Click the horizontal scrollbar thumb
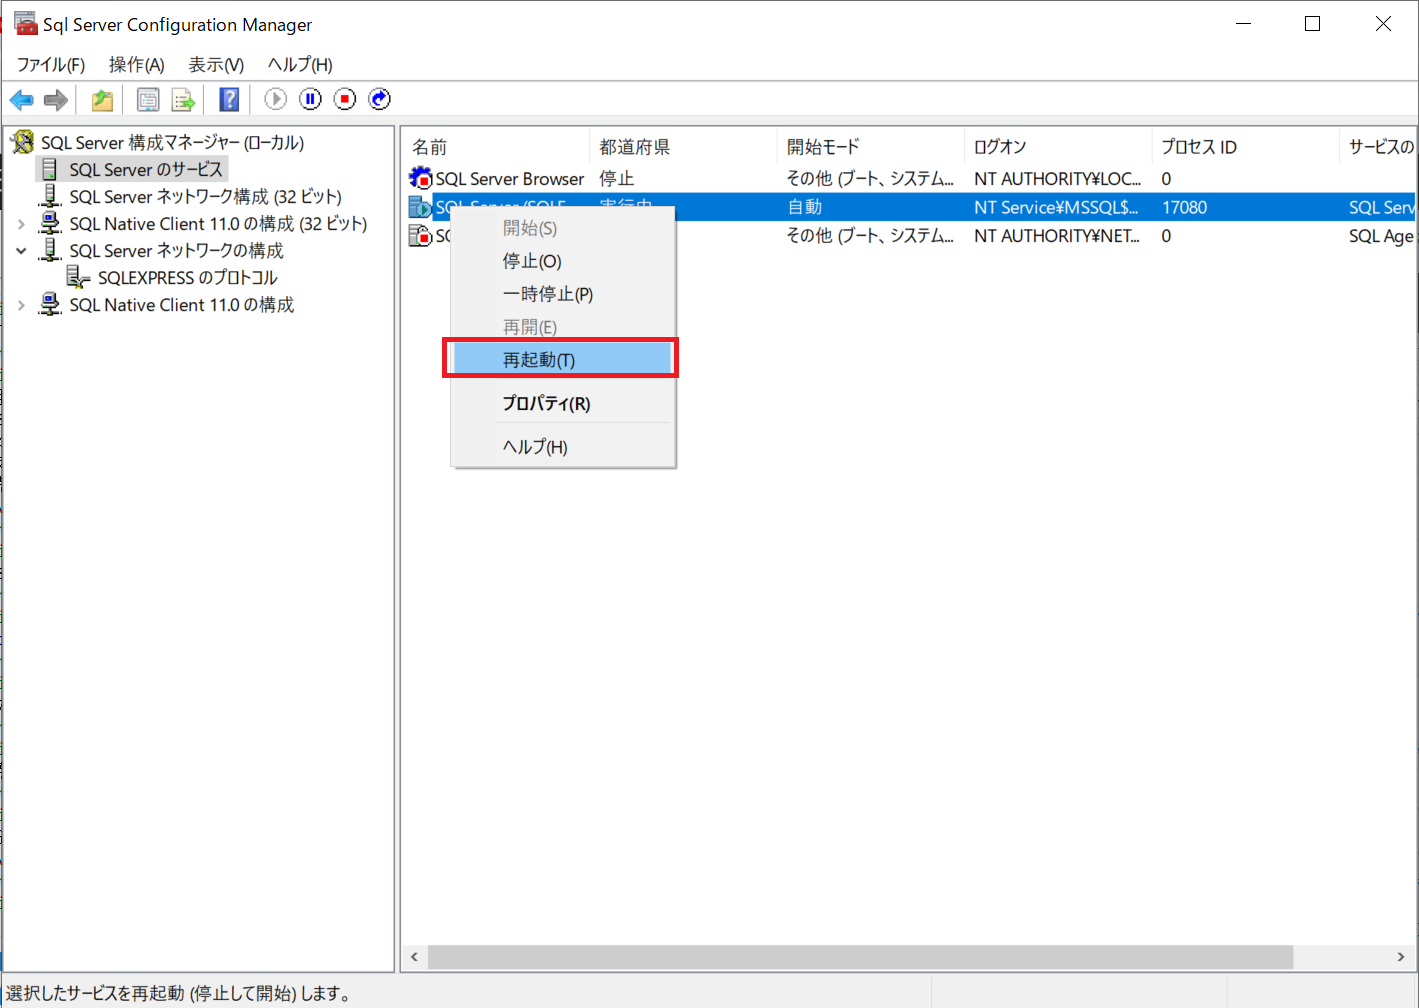The image size is (1419, 1008). pos(860,957)
